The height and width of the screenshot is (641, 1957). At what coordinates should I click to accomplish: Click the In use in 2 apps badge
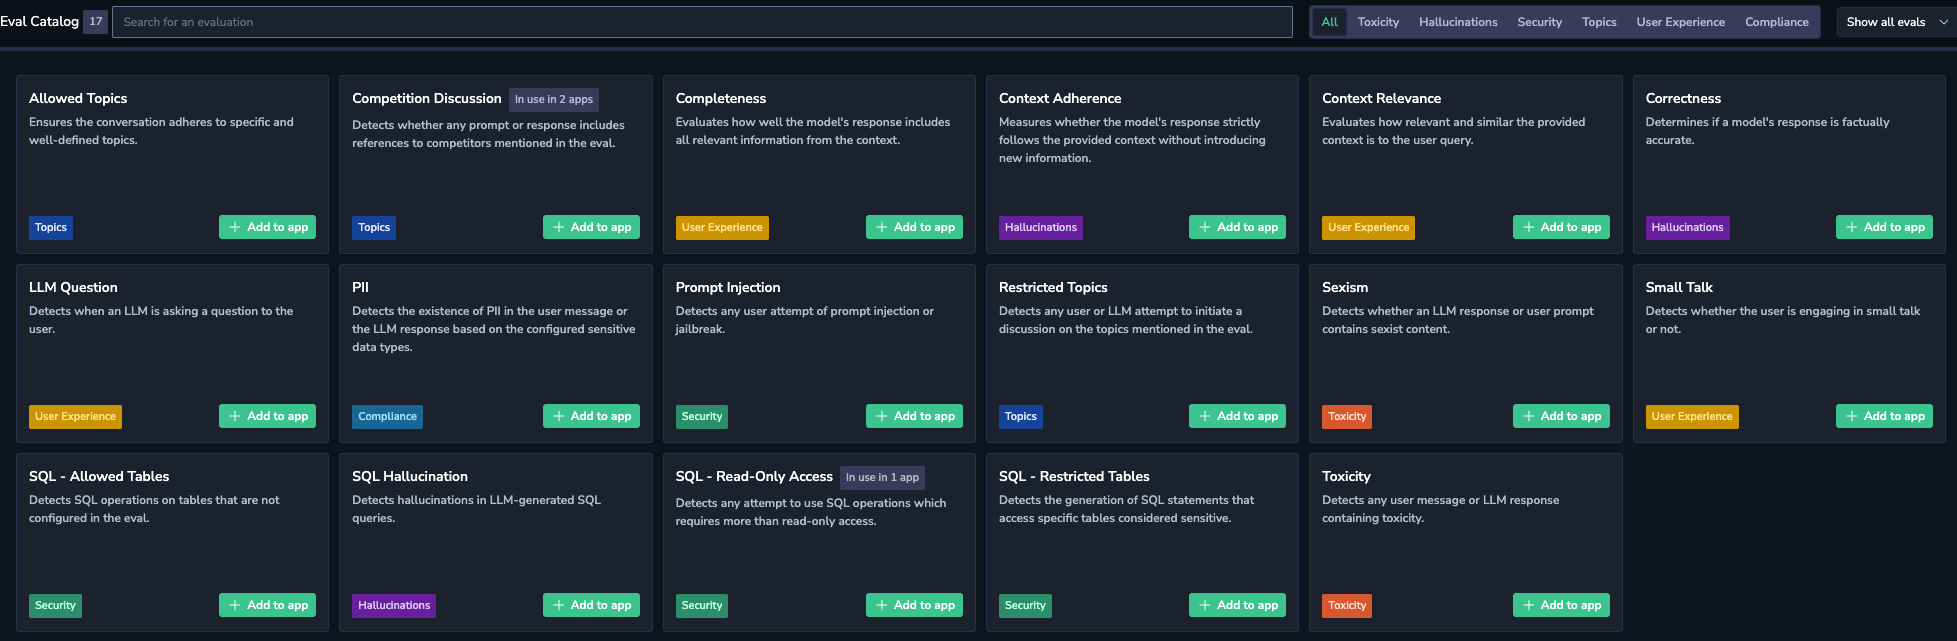coord(554,99)
